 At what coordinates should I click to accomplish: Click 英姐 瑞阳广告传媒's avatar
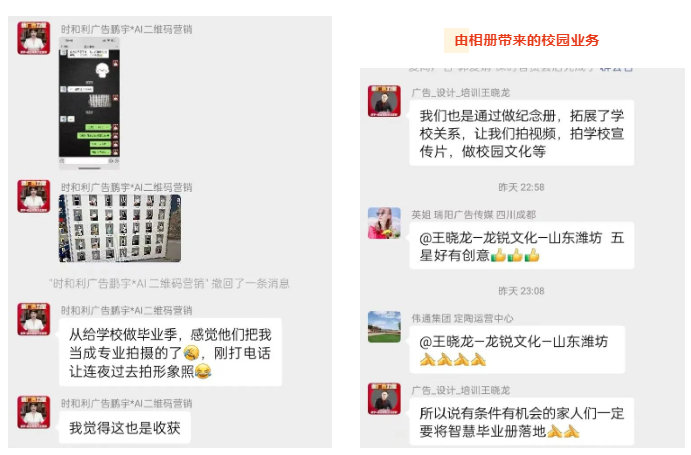(x=384, y=223)
